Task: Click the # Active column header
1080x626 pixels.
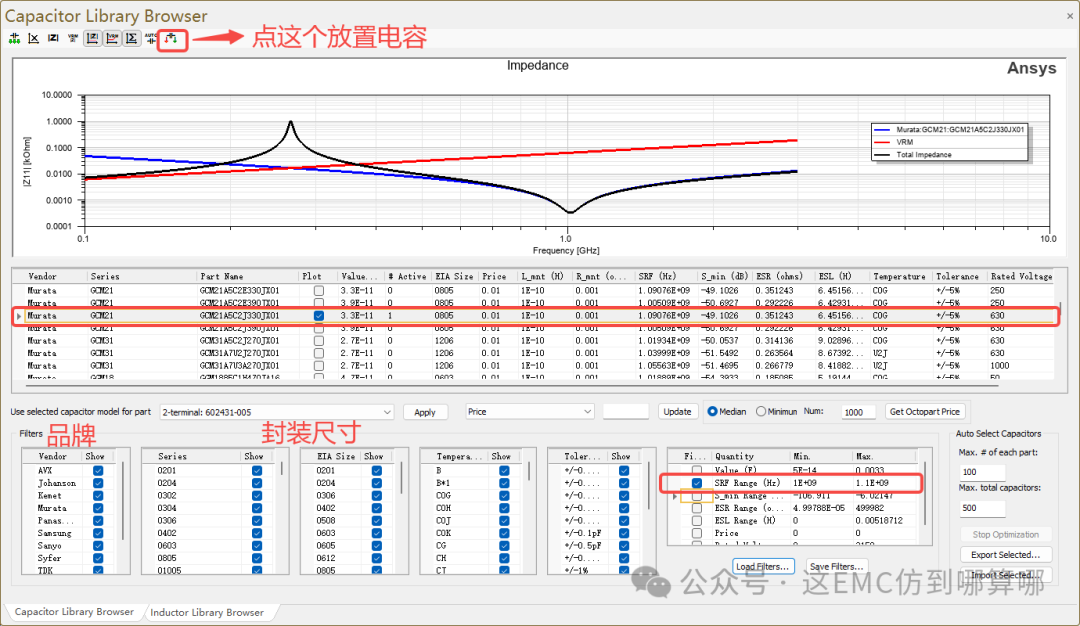Action: tap(407, 276)
